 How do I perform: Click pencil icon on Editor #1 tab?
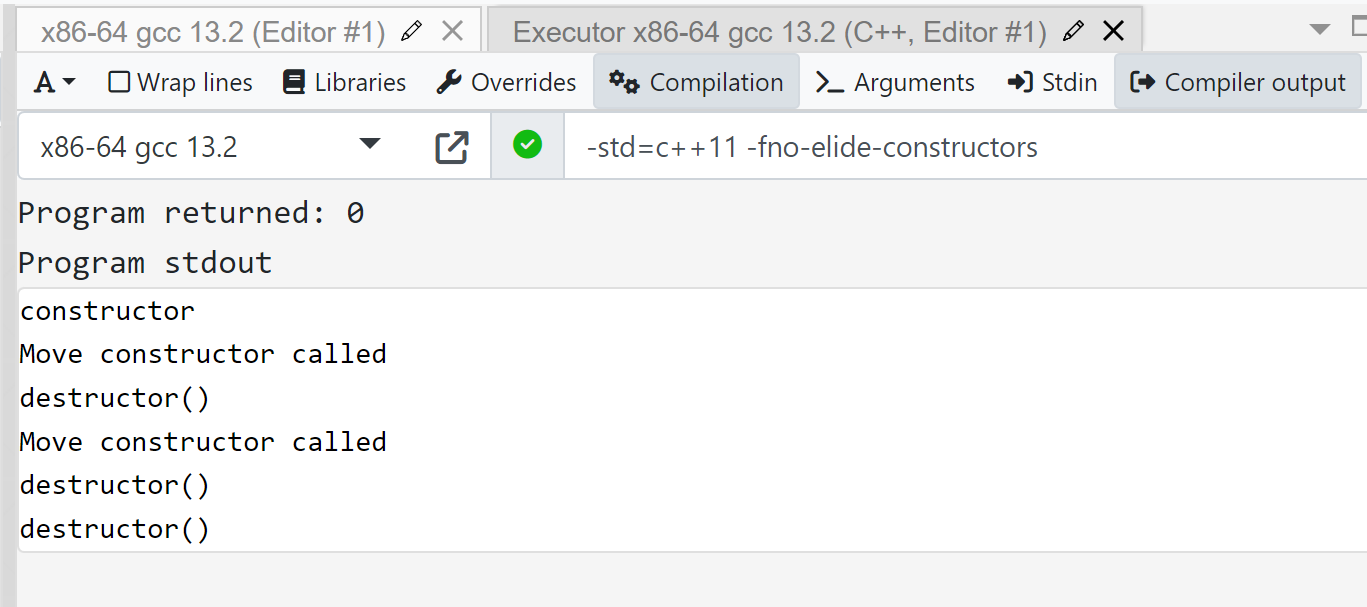coord(410,32)
